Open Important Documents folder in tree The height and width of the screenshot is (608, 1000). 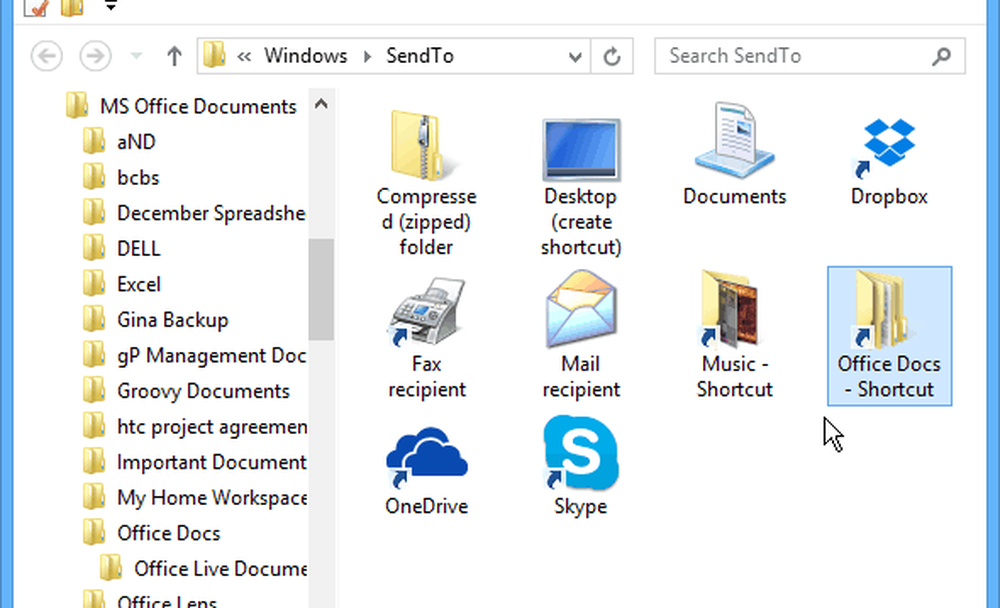tap(210, 462)
